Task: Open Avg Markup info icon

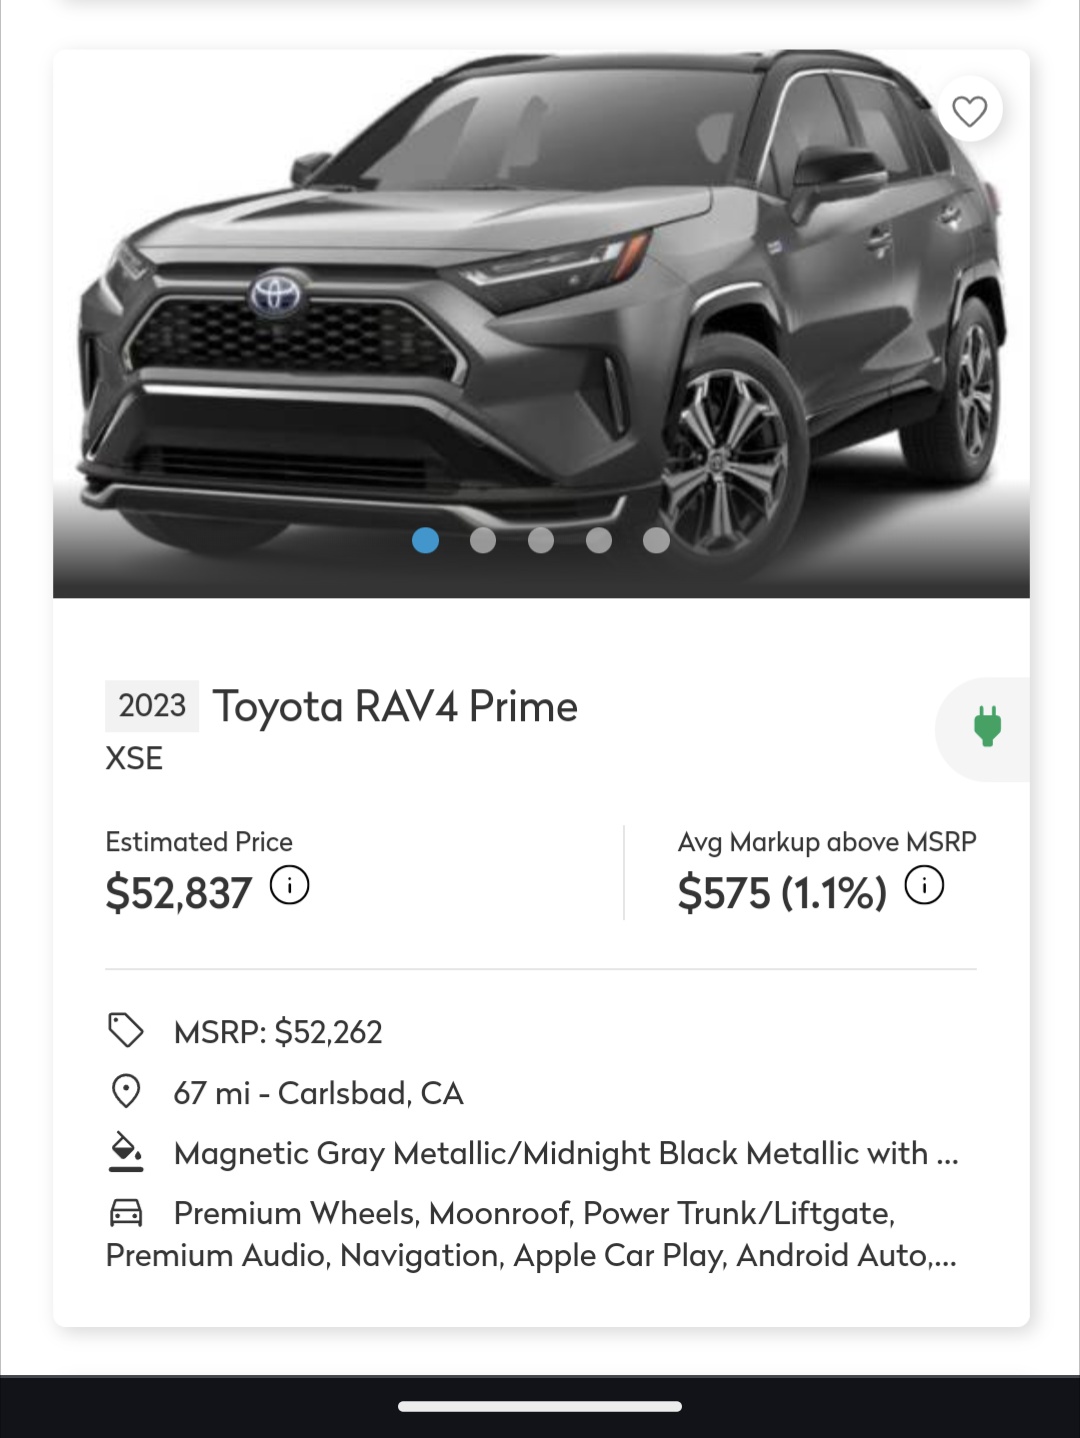Action: click(924, 886)
